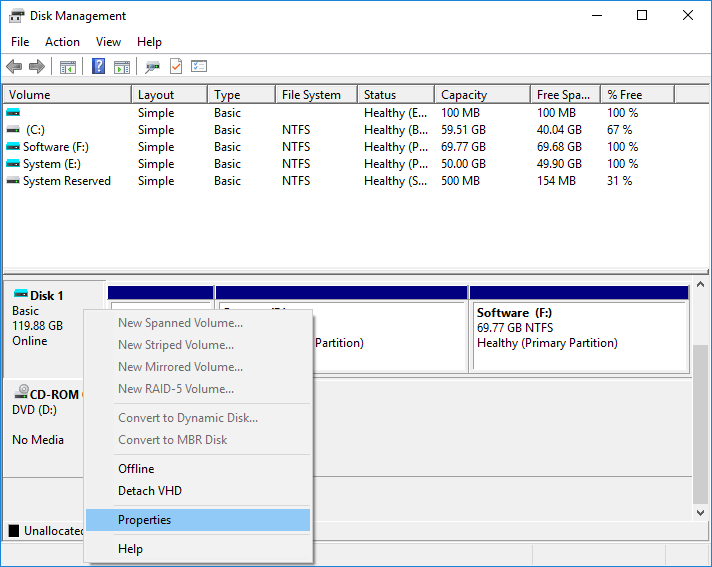Viewport: 712px width, 567px height.
Task: Open the View menu
Action: (108, 42)
